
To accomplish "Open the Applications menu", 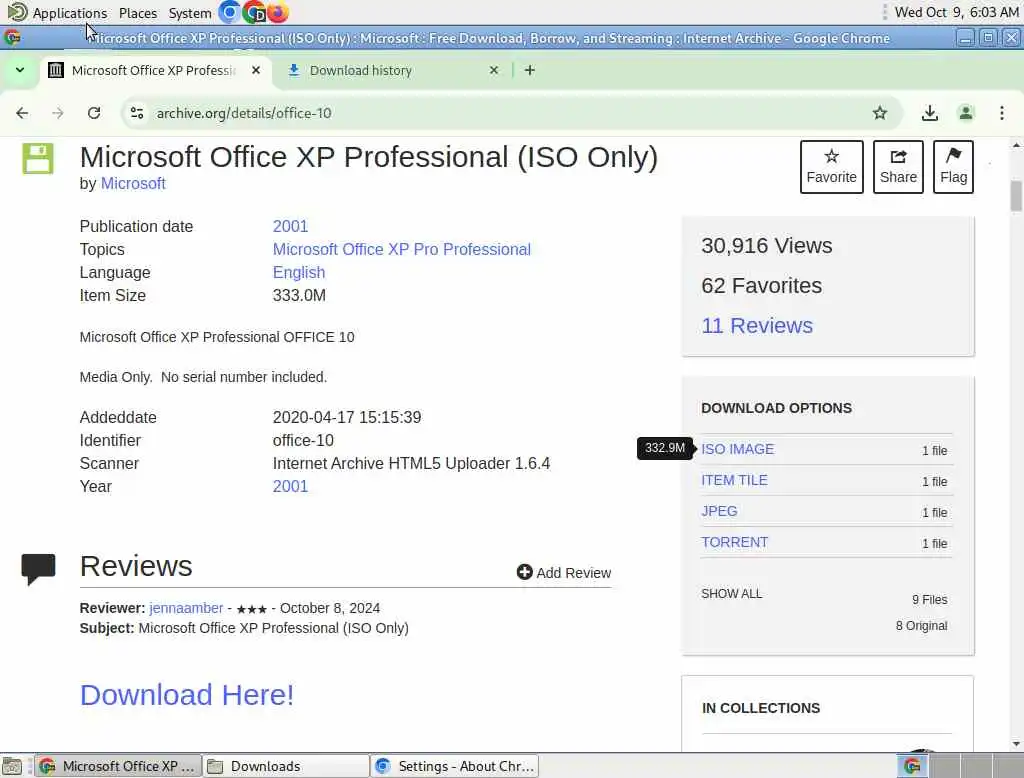I will [69, 13].
